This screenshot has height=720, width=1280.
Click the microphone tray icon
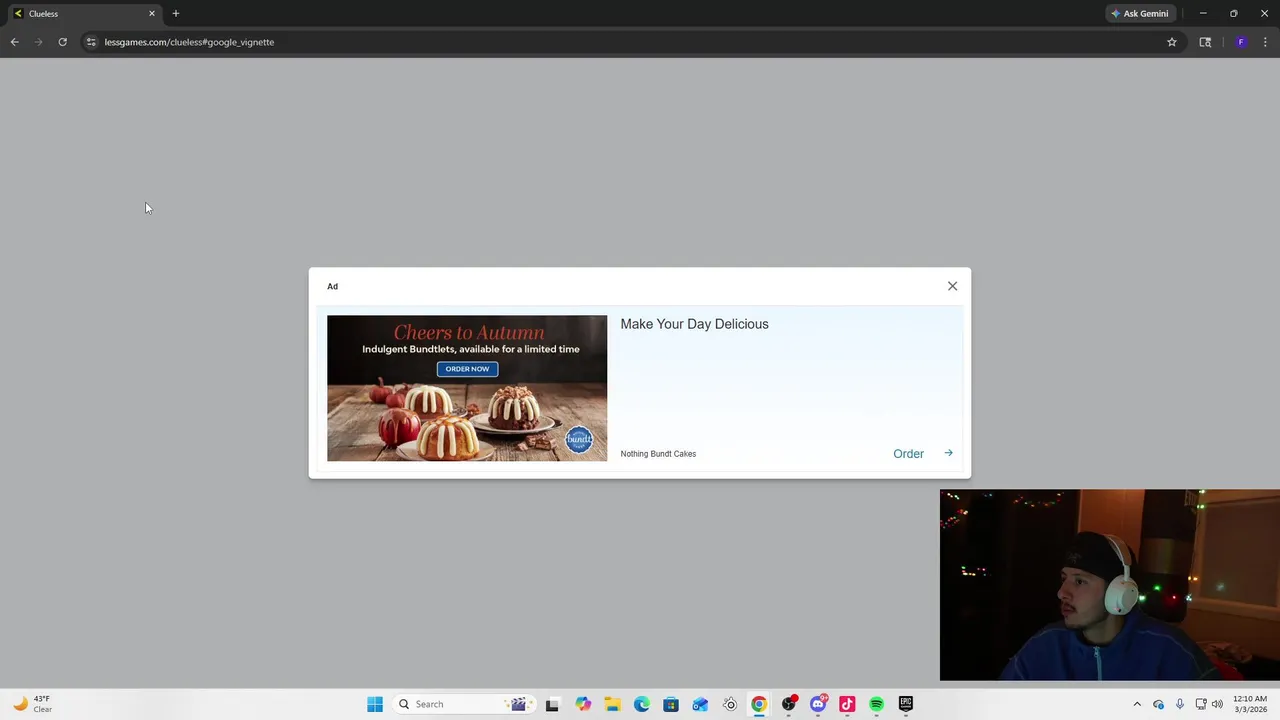[x=1180, y=704]
